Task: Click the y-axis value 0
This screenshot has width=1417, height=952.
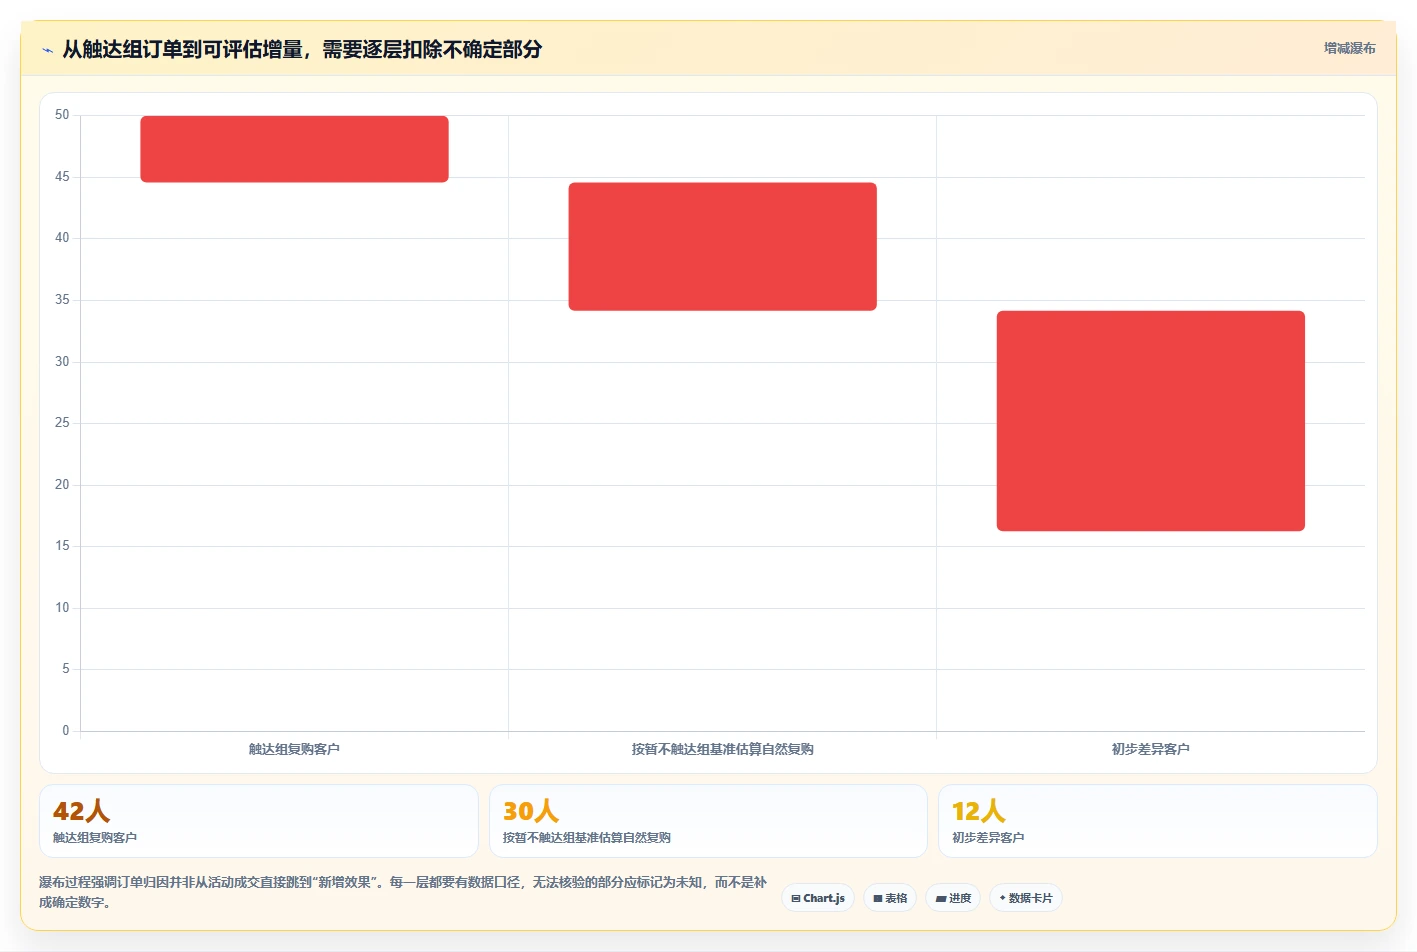Action: [x=66, y=731]
